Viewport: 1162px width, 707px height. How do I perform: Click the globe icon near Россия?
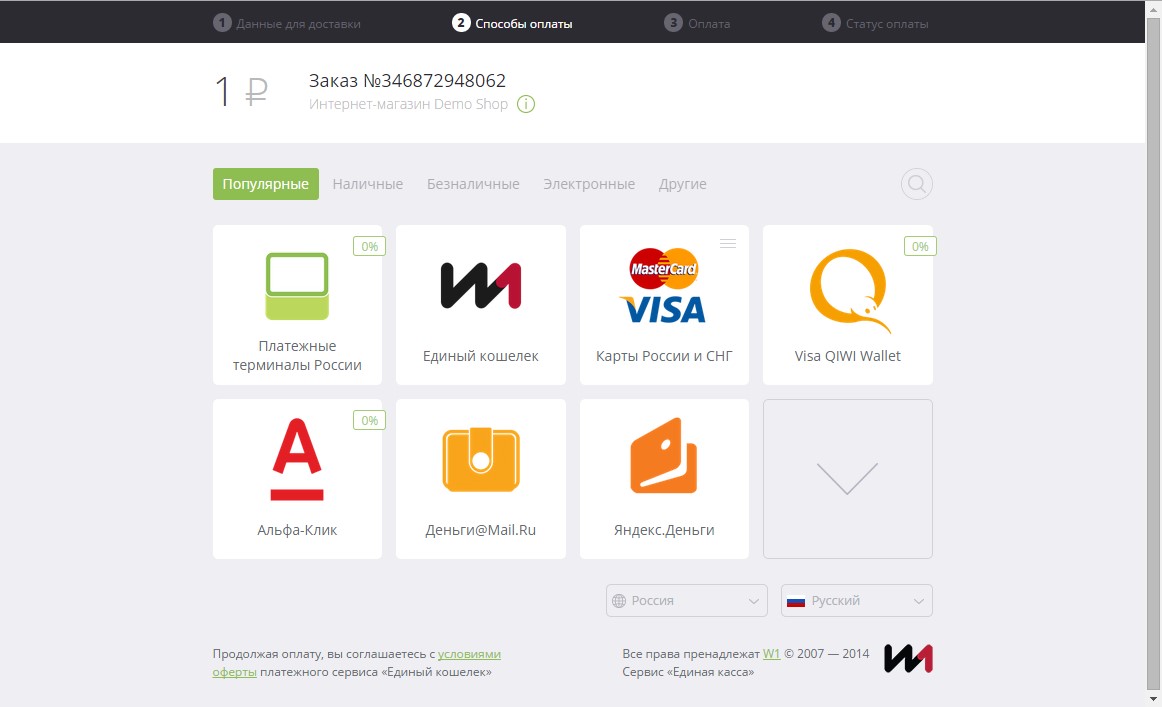point(619,601)
